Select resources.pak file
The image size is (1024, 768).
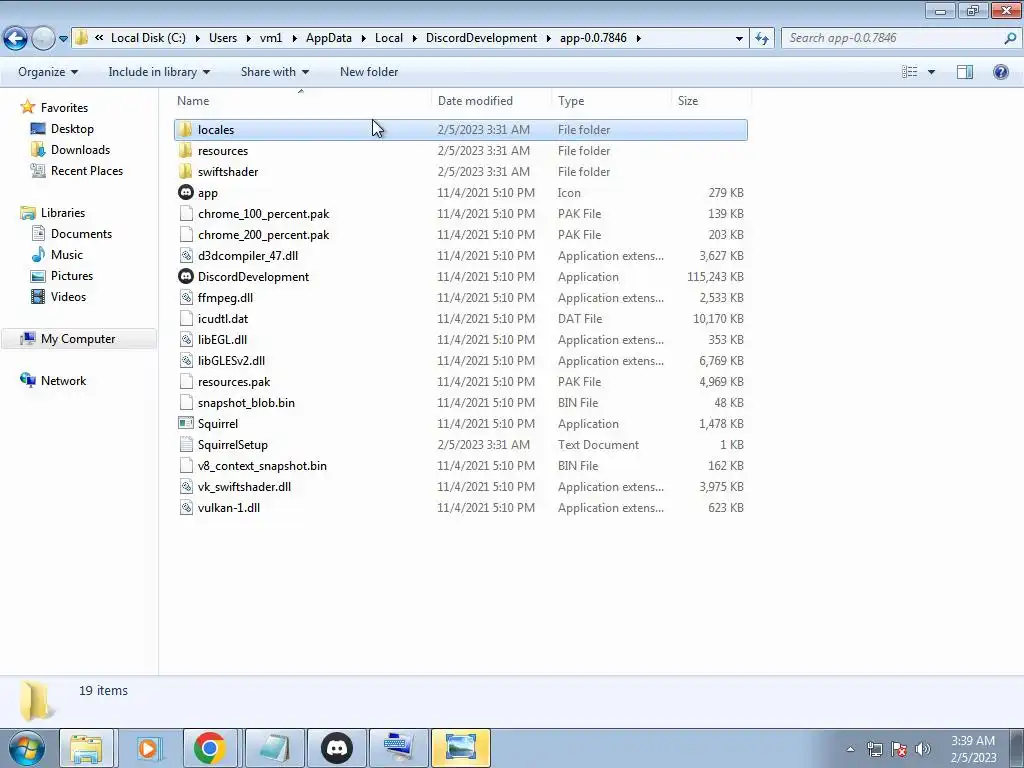pyautogui.click(x=234, y=381)
